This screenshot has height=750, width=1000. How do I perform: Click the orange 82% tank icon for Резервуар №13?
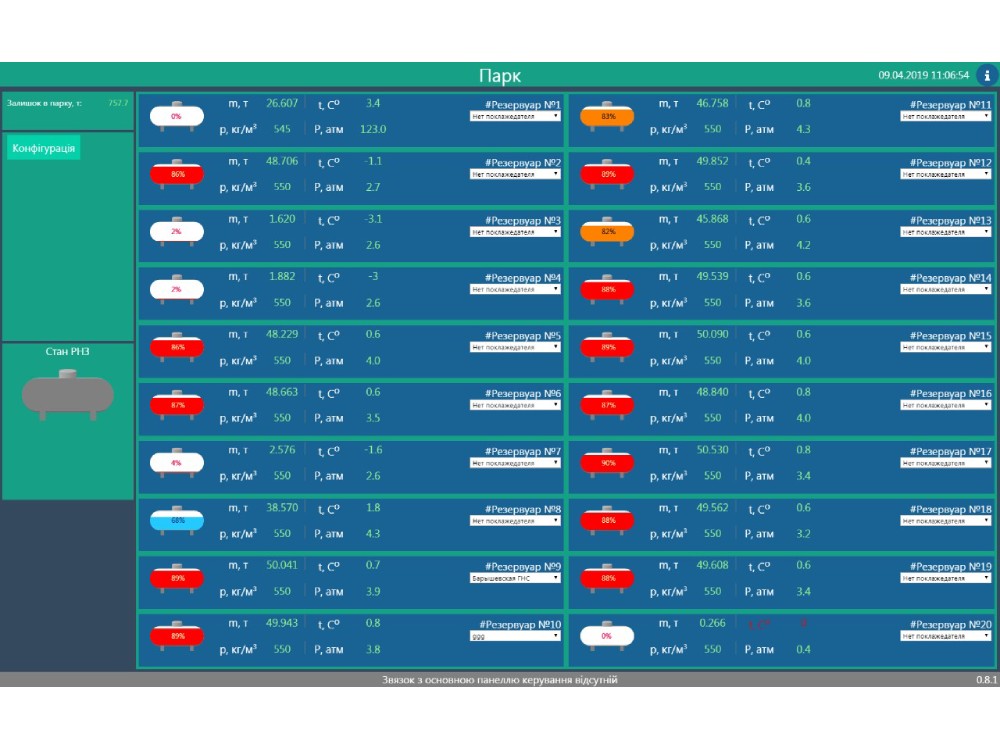[608, 232]
